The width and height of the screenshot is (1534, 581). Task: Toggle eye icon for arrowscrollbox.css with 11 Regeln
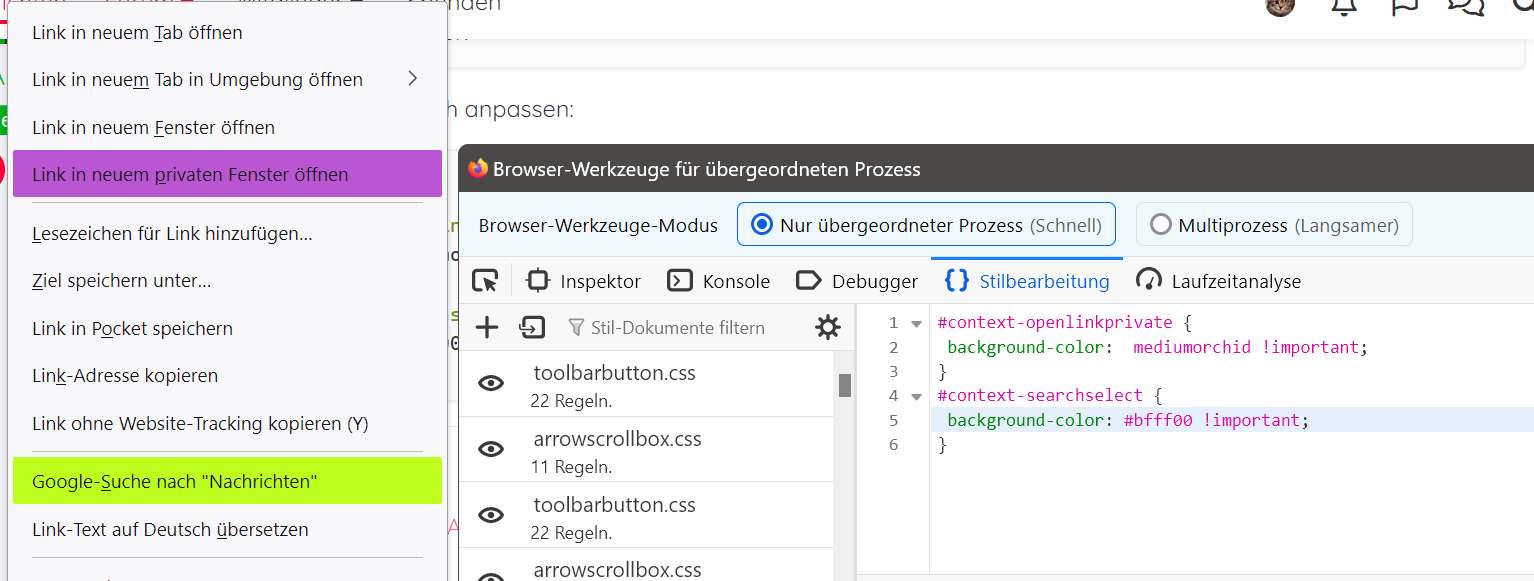[491, 449]
